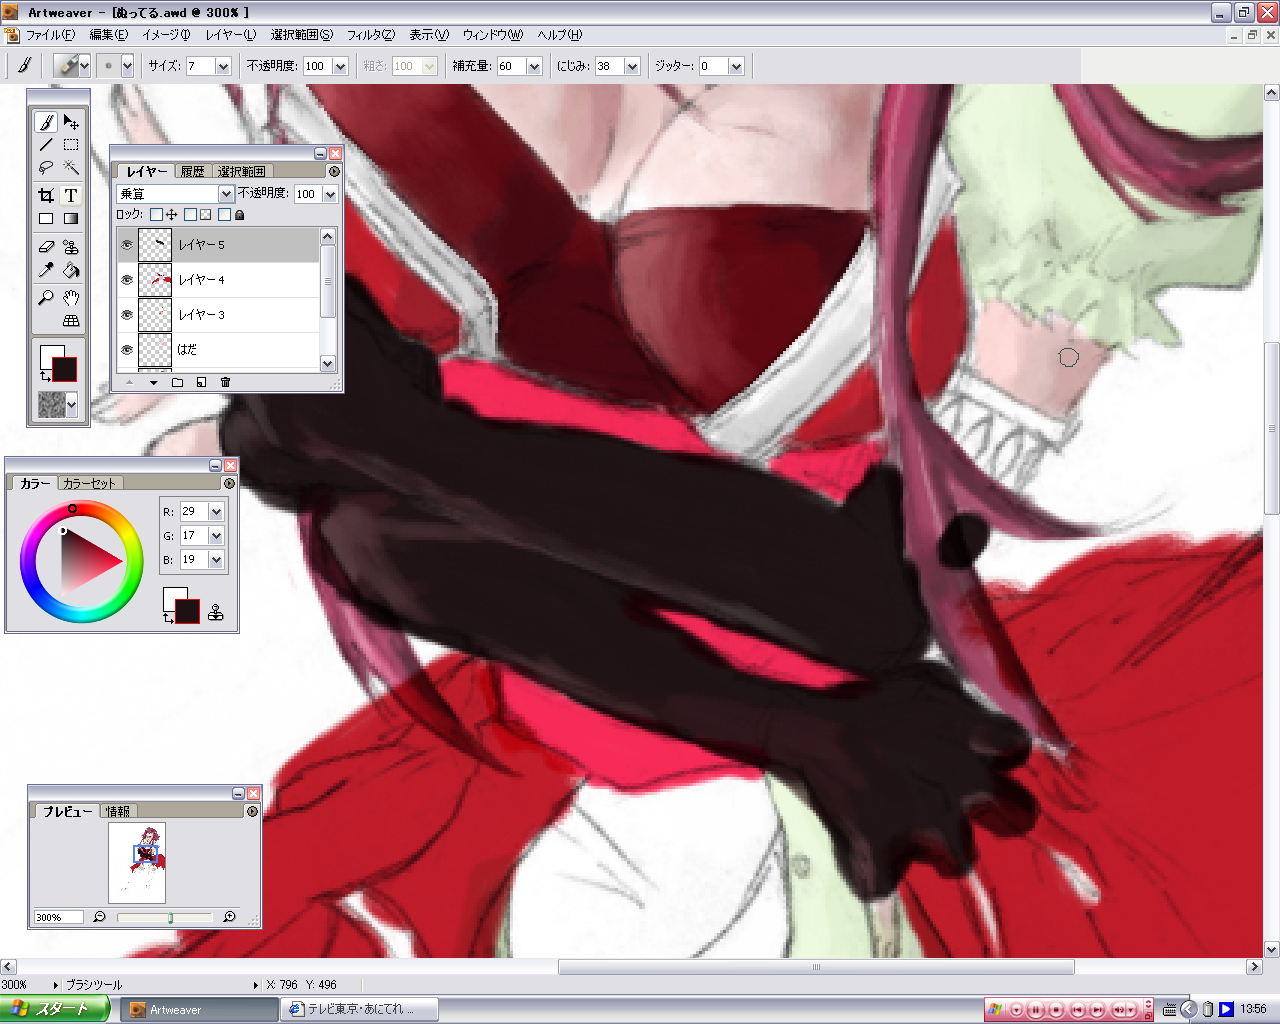Click the navigator thumbnail in Preview panel

tap(137, 862)
